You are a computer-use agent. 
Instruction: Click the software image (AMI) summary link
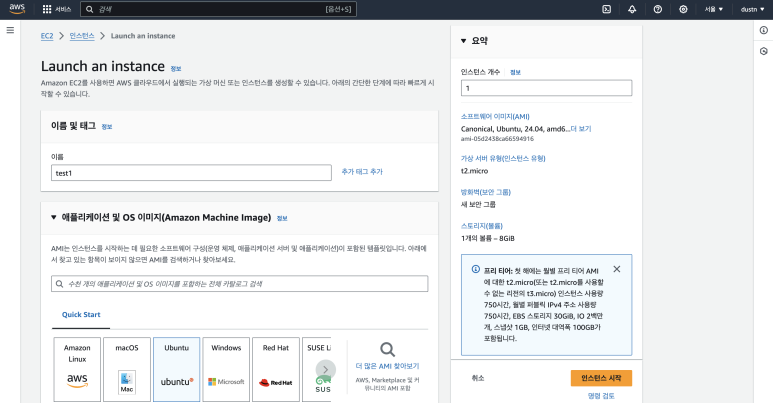click(x=495, y=116)
